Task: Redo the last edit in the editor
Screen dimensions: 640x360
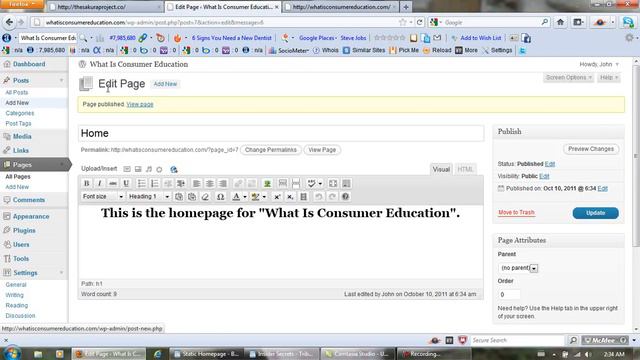Action: 332,197
